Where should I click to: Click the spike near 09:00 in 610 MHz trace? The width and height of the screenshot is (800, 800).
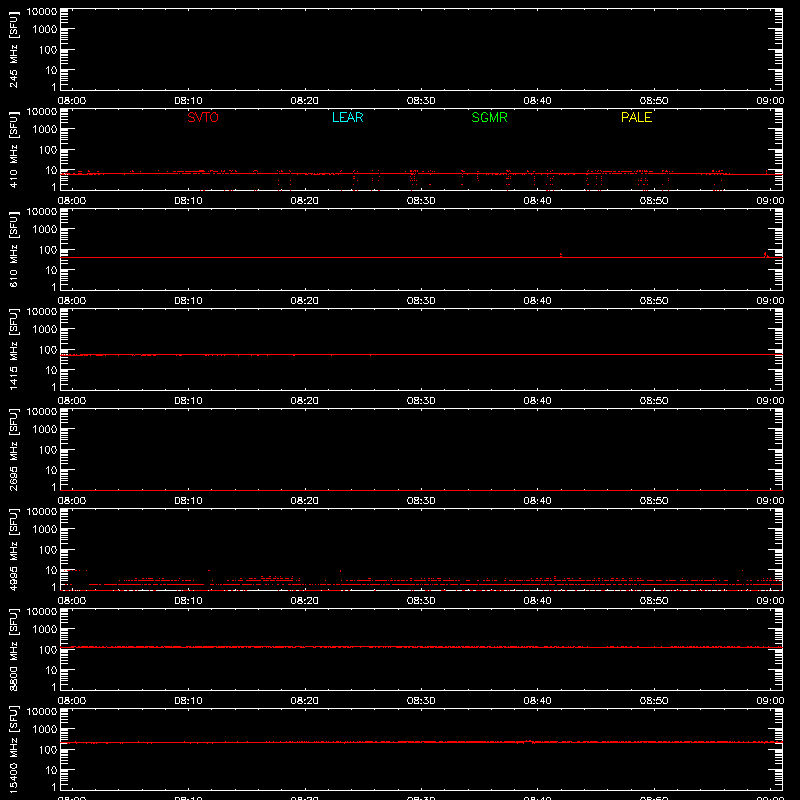765,254
